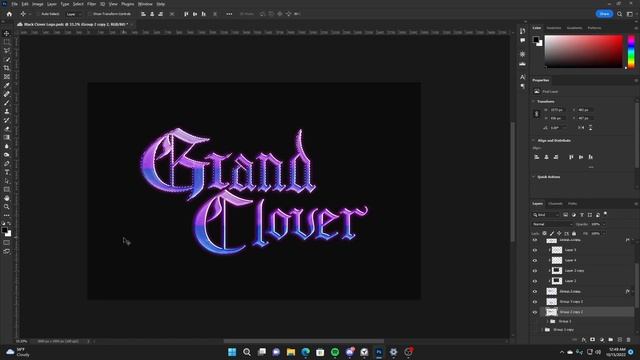Screen dimensions: 640x360
Task: Click the lock all layers padlock icon
Action: coord(574,233)
